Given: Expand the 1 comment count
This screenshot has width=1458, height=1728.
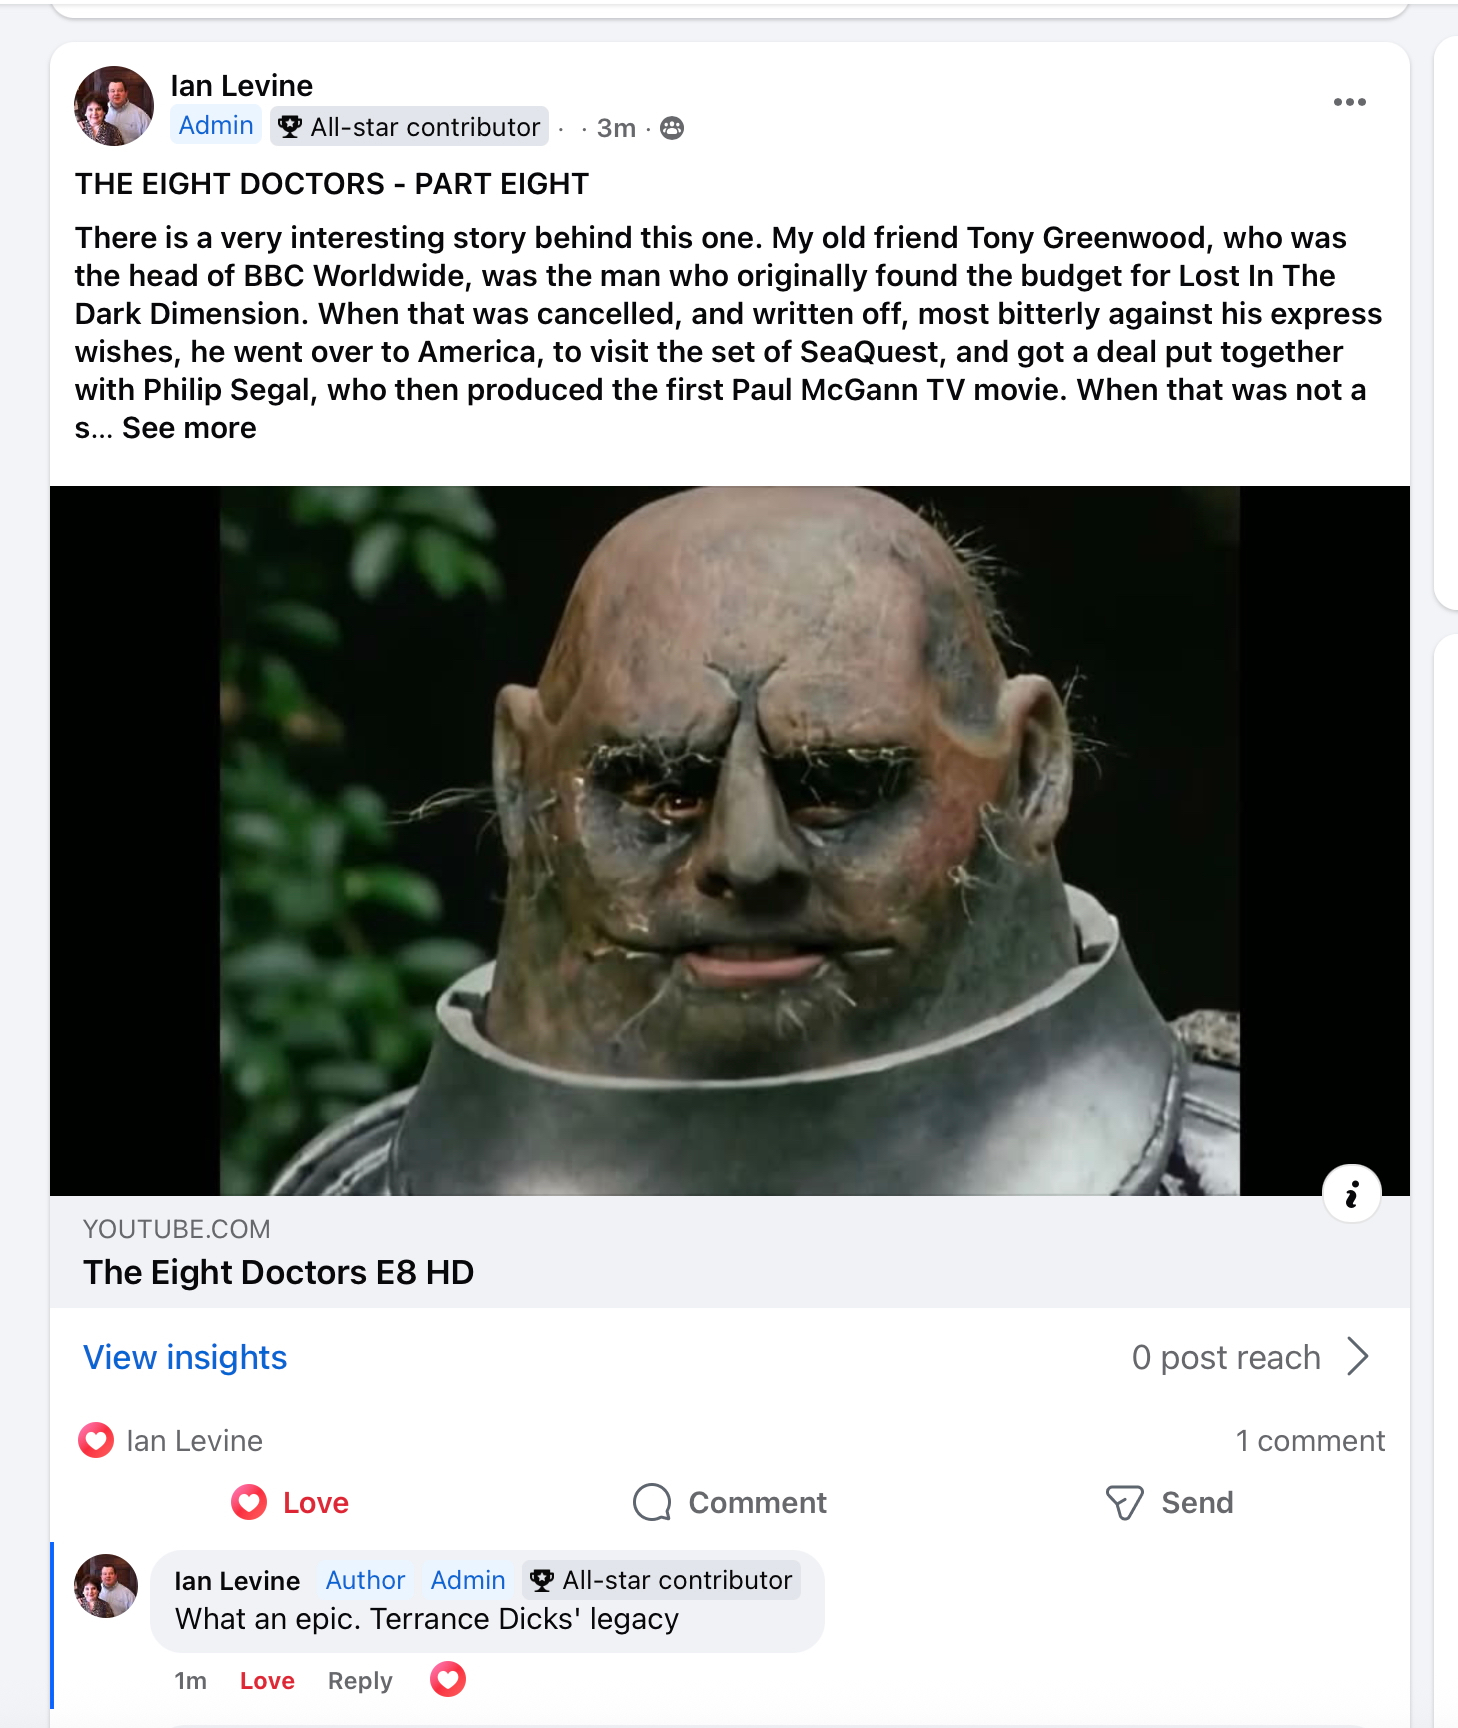Looking at the screenshot, I should pos(1310,1440).
